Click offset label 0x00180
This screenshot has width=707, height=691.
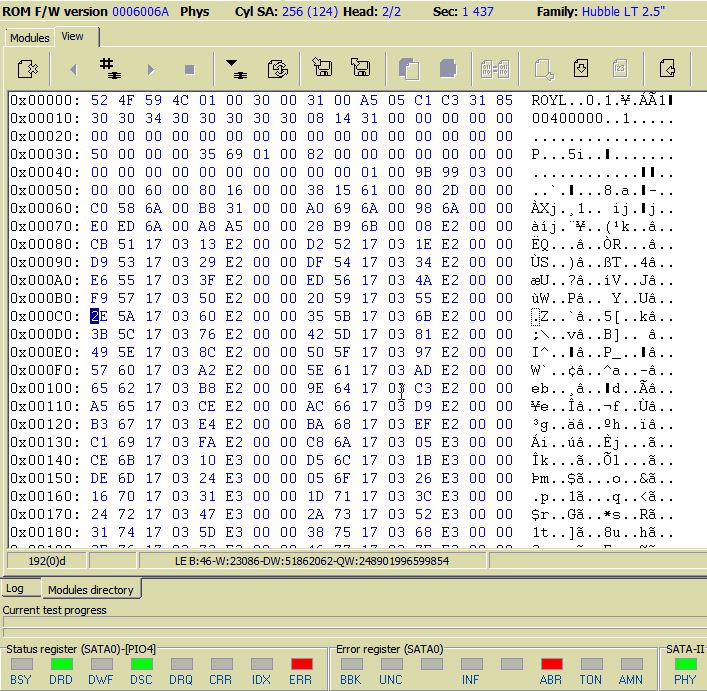[45, 532]
